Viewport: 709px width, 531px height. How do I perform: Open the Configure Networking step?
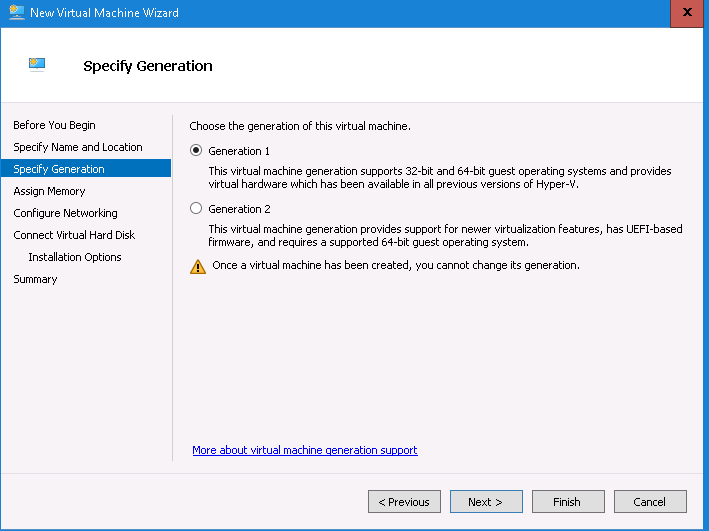[x=65, y=213]
